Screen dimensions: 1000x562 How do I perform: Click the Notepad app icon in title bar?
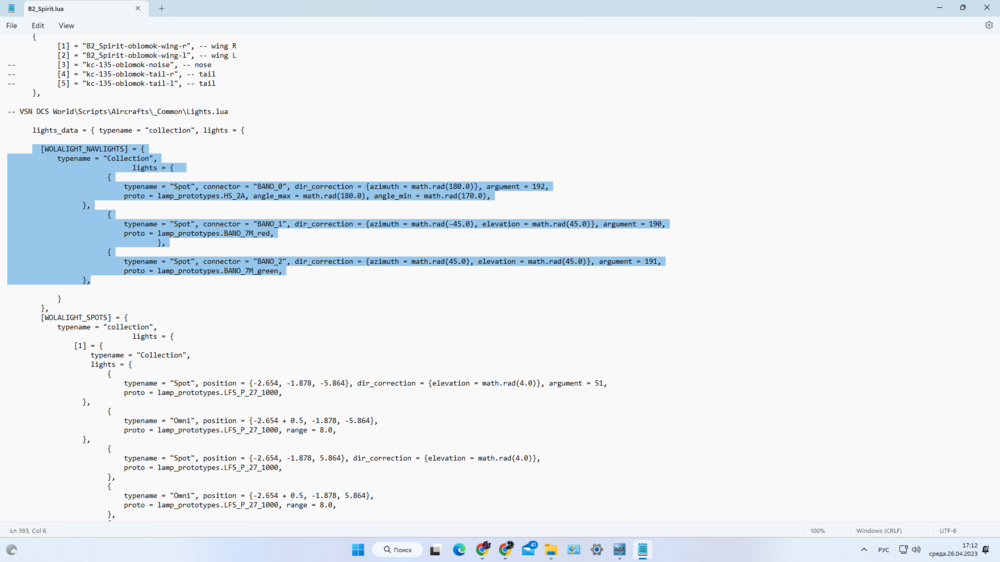point(11,9)
